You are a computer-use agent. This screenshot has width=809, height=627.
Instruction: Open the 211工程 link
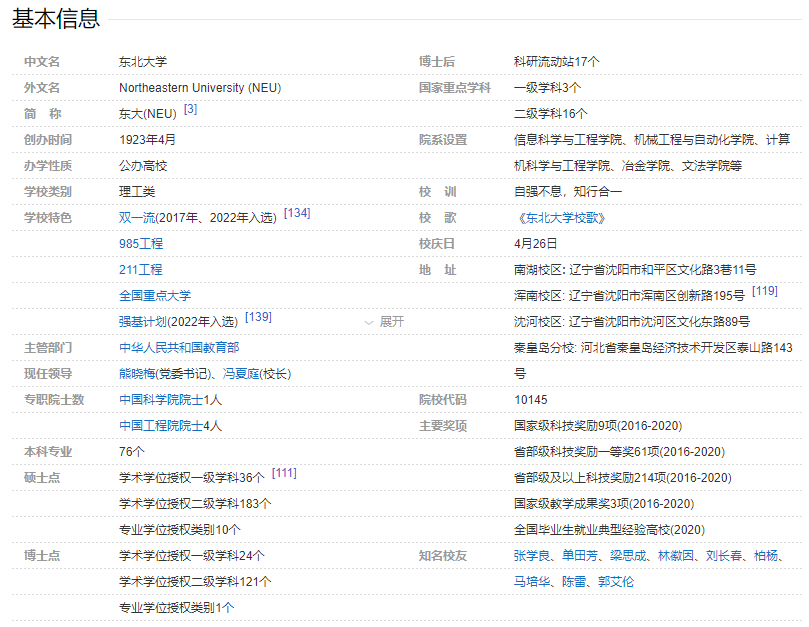pos(141,270)
